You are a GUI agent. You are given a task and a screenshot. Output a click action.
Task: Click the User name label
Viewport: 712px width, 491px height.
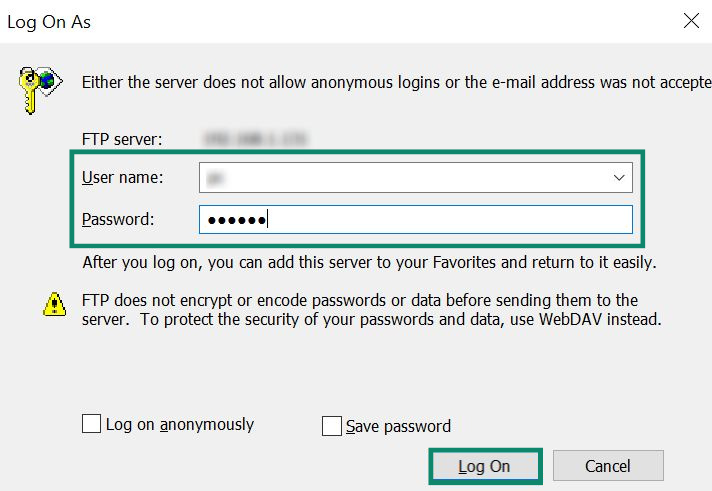click(123, 177)
